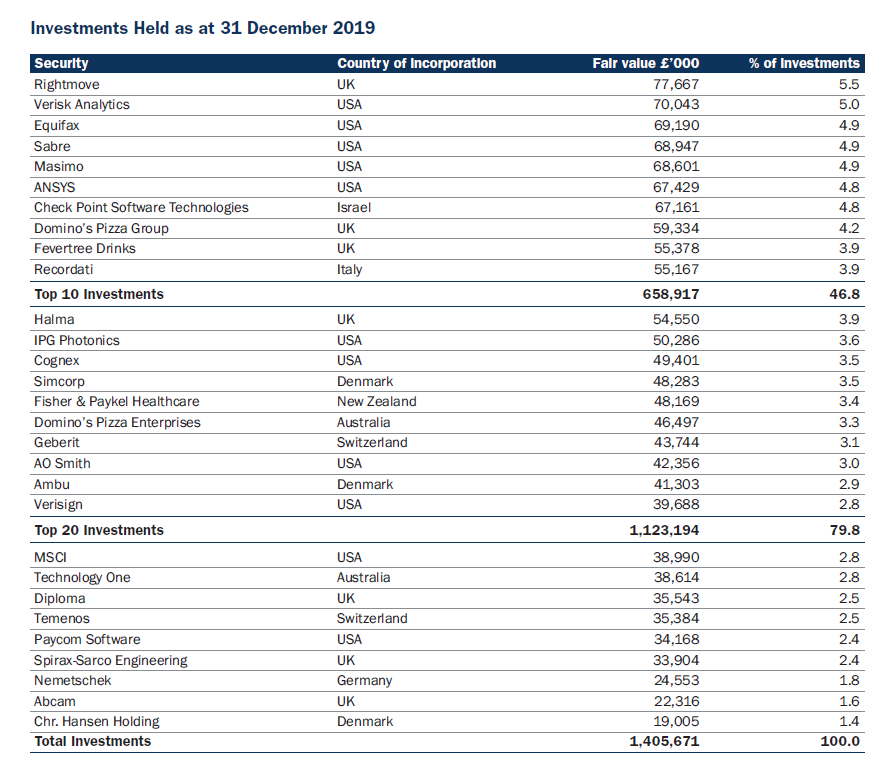Select the 'Halma' security name
The image size is (894, 782).
tap(54, 319)
